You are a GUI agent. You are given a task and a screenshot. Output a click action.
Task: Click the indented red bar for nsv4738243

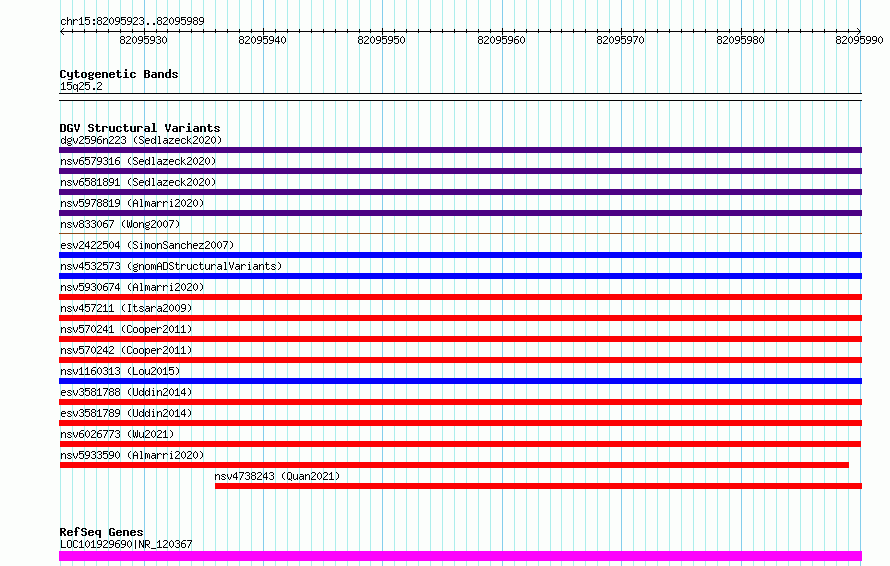point(538,486)
